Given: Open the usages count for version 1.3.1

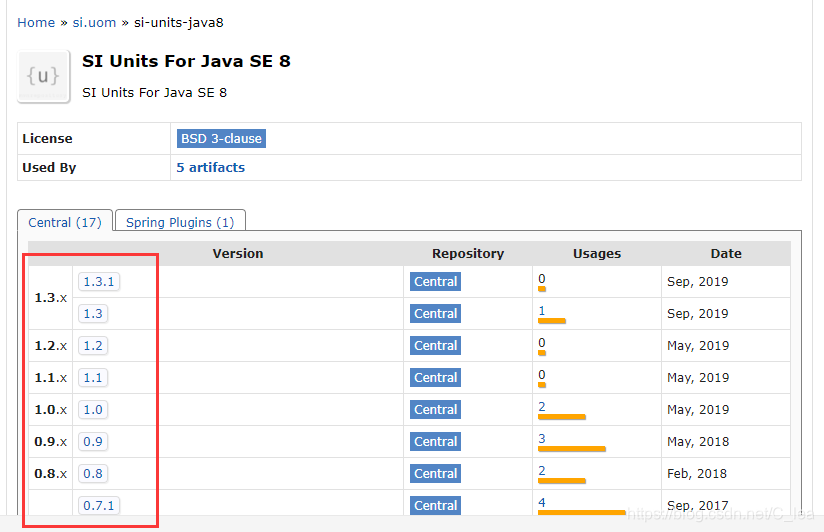Looking at the screenshot, I should tap(542, 279).
